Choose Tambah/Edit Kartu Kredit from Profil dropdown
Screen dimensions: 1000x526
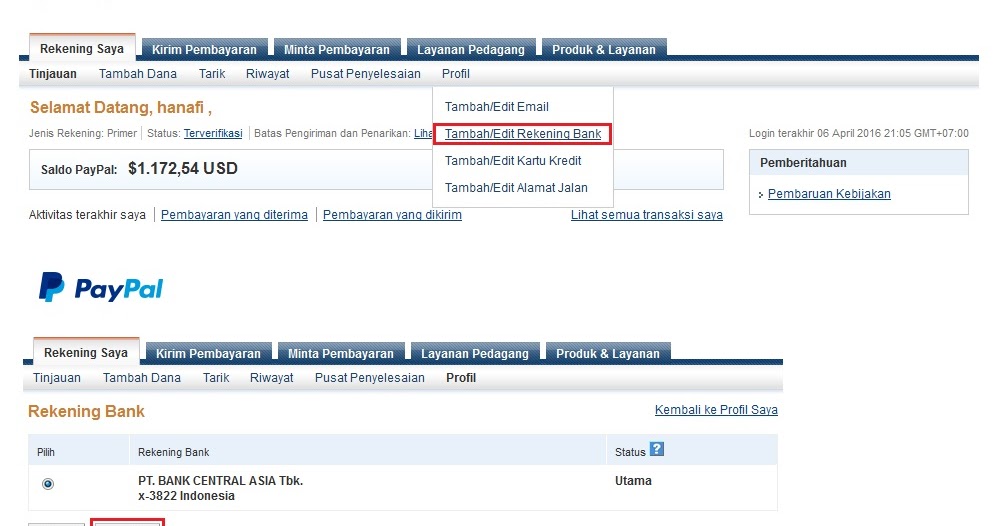click(x=513, y=161)
